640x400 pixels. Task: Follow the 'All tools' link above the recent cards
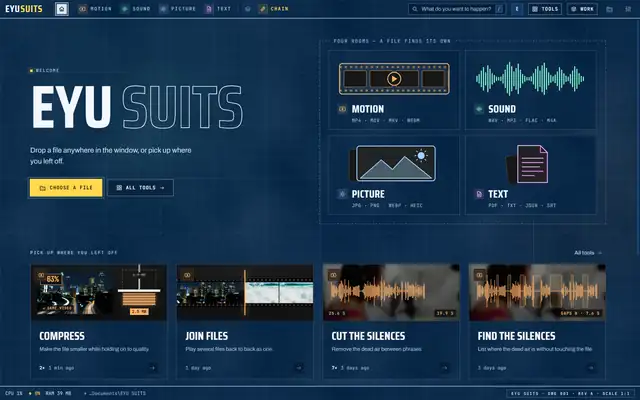(x=588, y=253)
